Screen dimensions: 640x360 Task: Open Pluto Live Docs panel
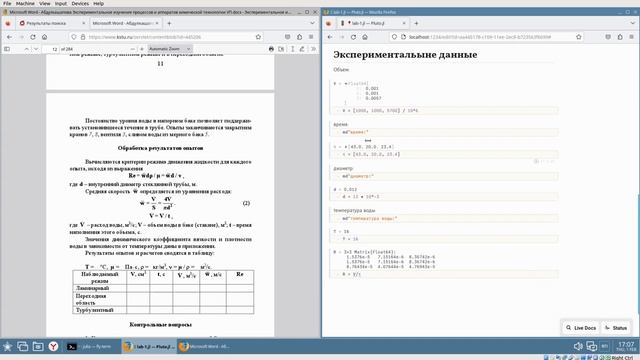coord(581,328)
